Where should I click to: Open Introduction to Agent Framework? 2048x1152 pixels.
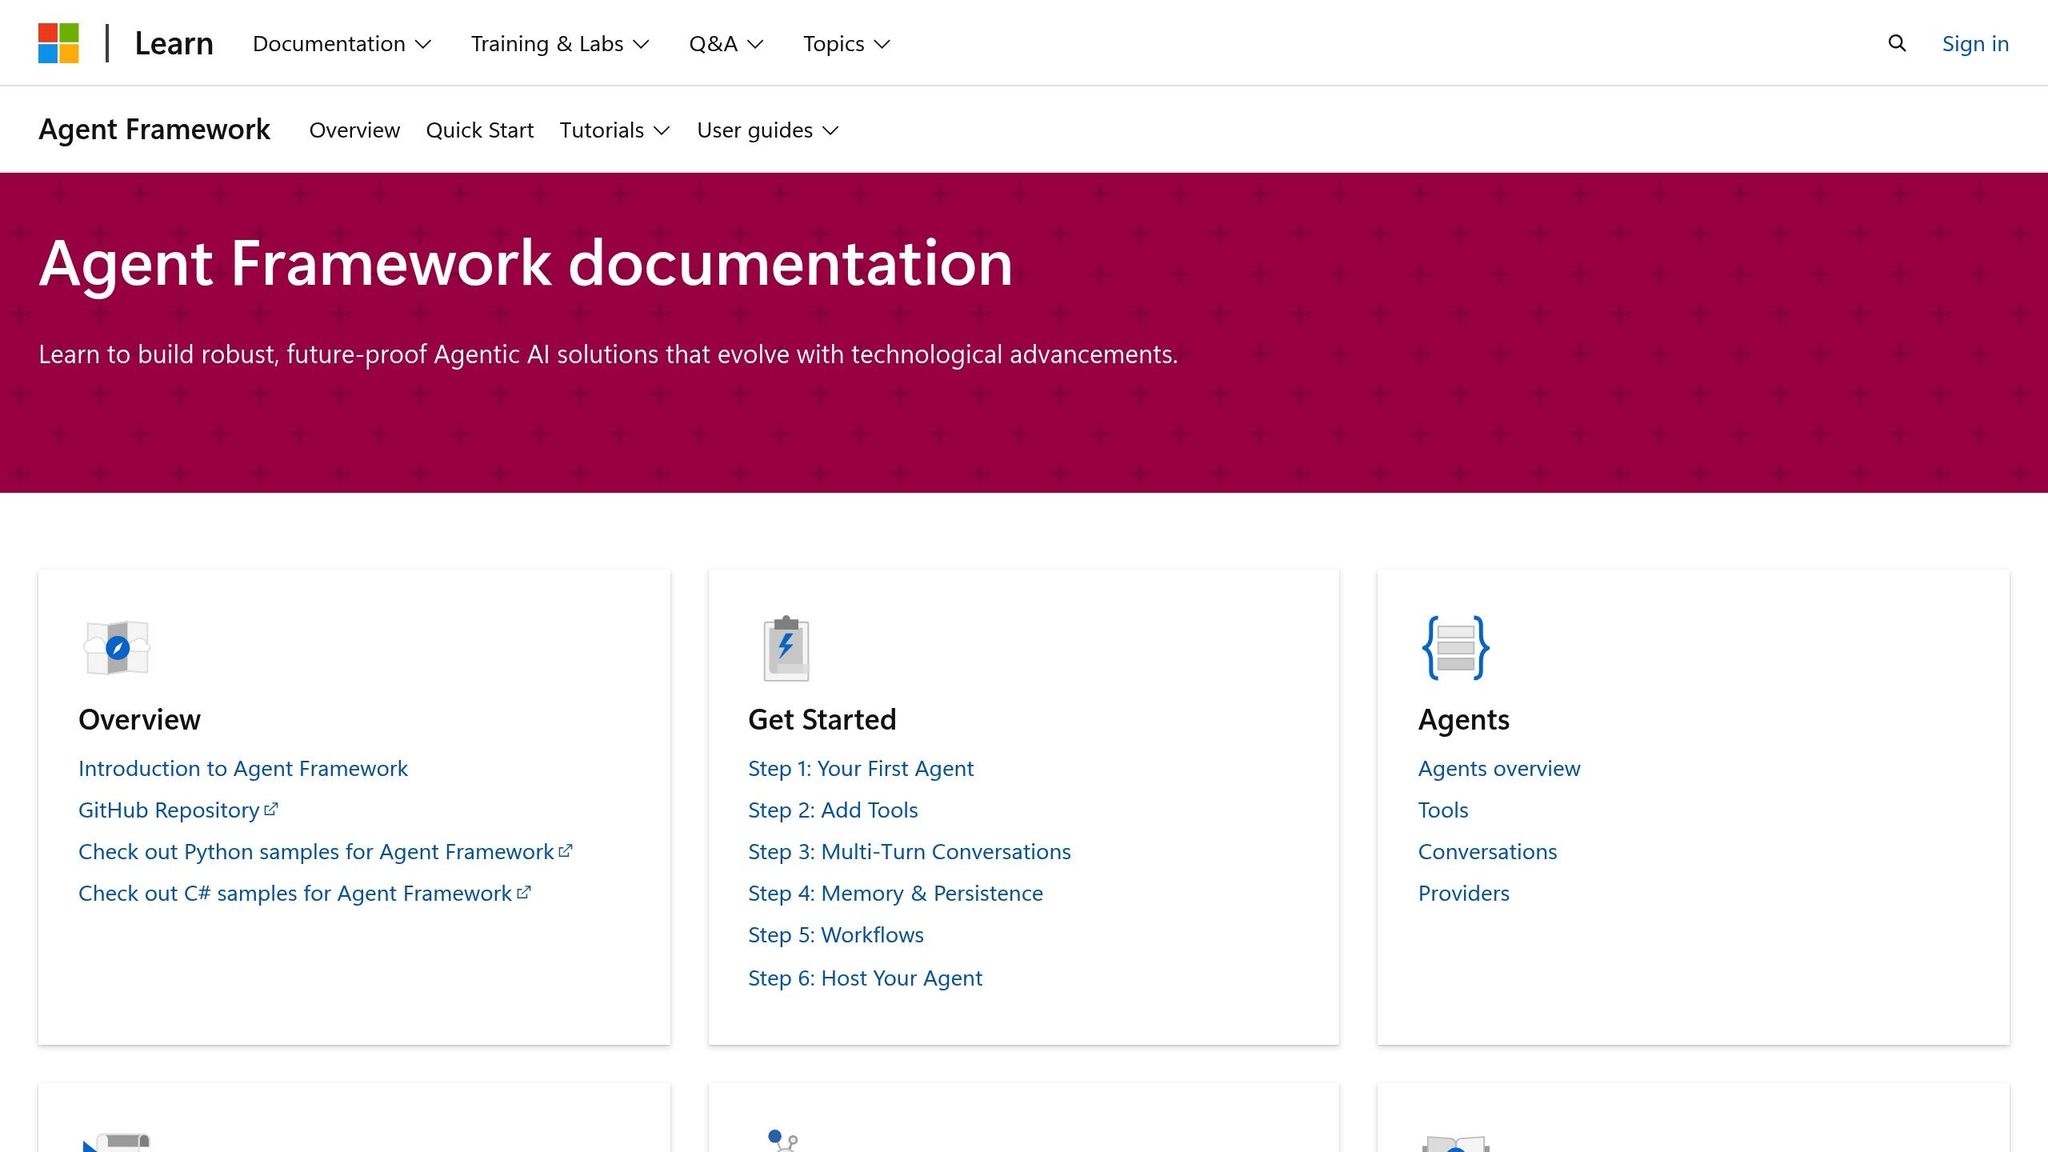243,768
